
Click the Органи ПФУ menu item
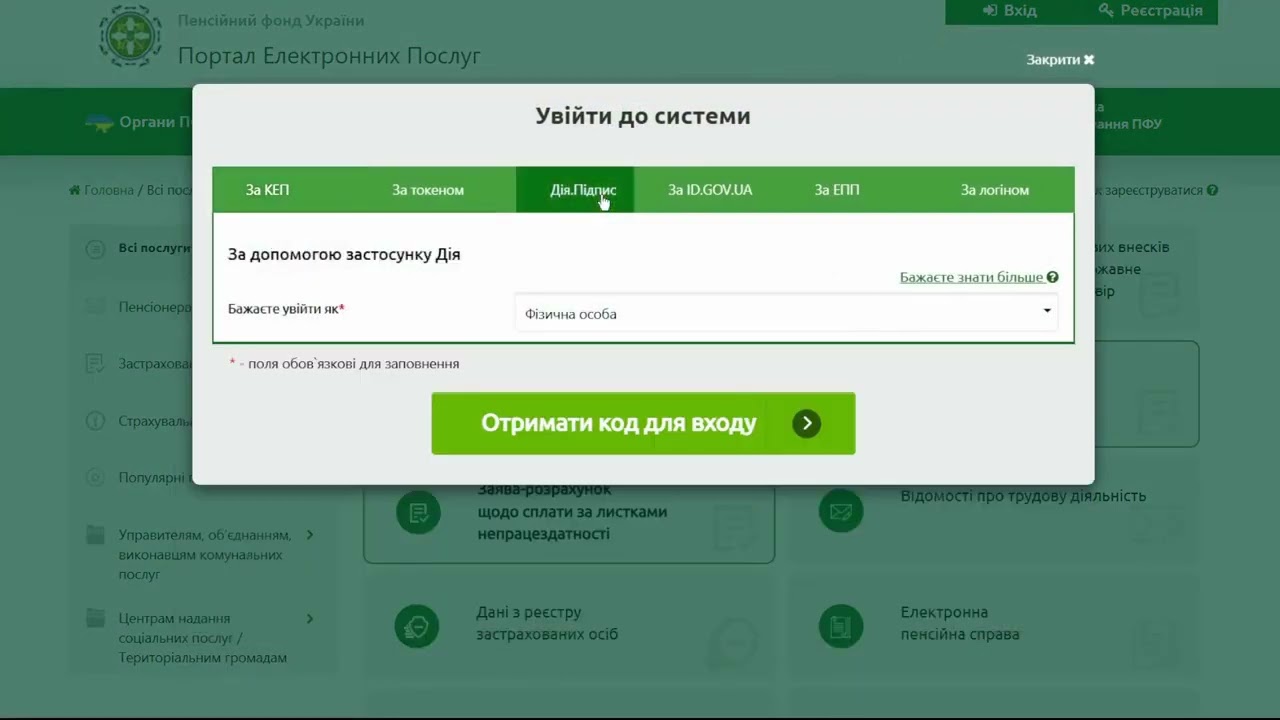pyautogui.click(x=140, y=123)
